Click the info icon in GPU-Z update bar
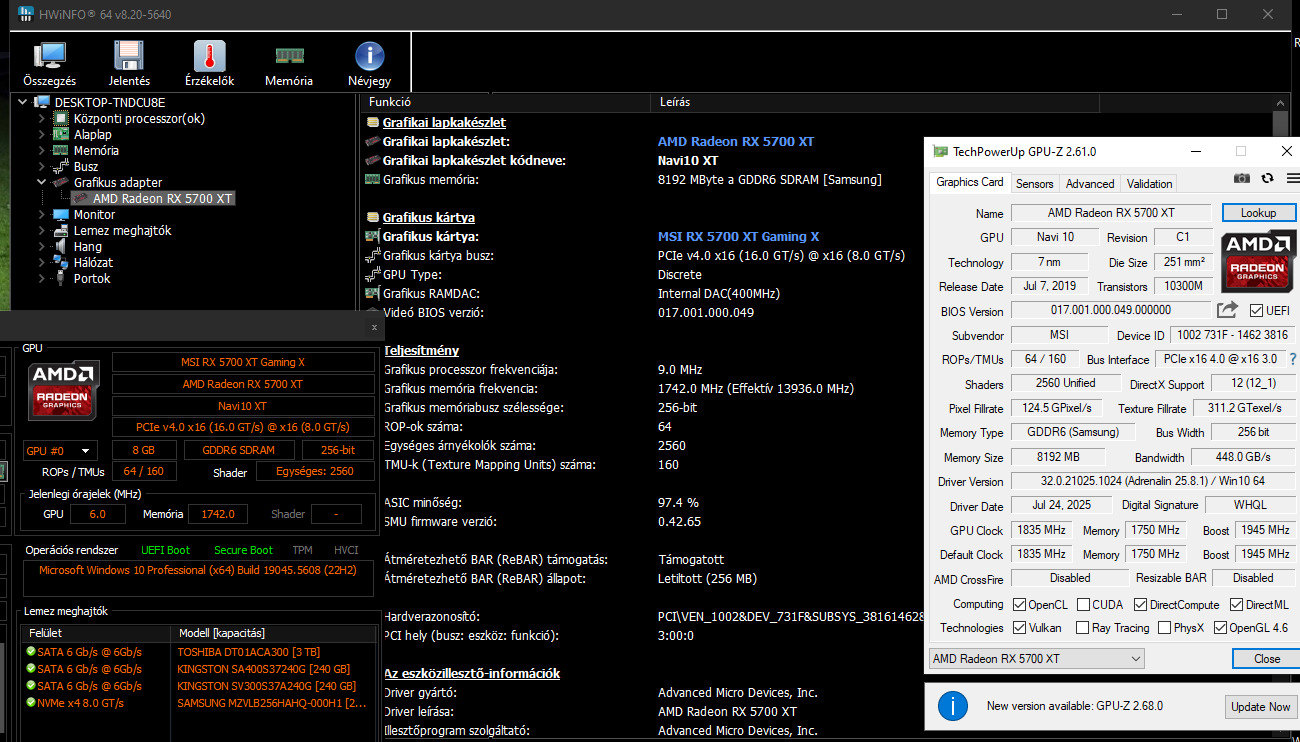This screenshot has height=742, width=1300. 952,706
